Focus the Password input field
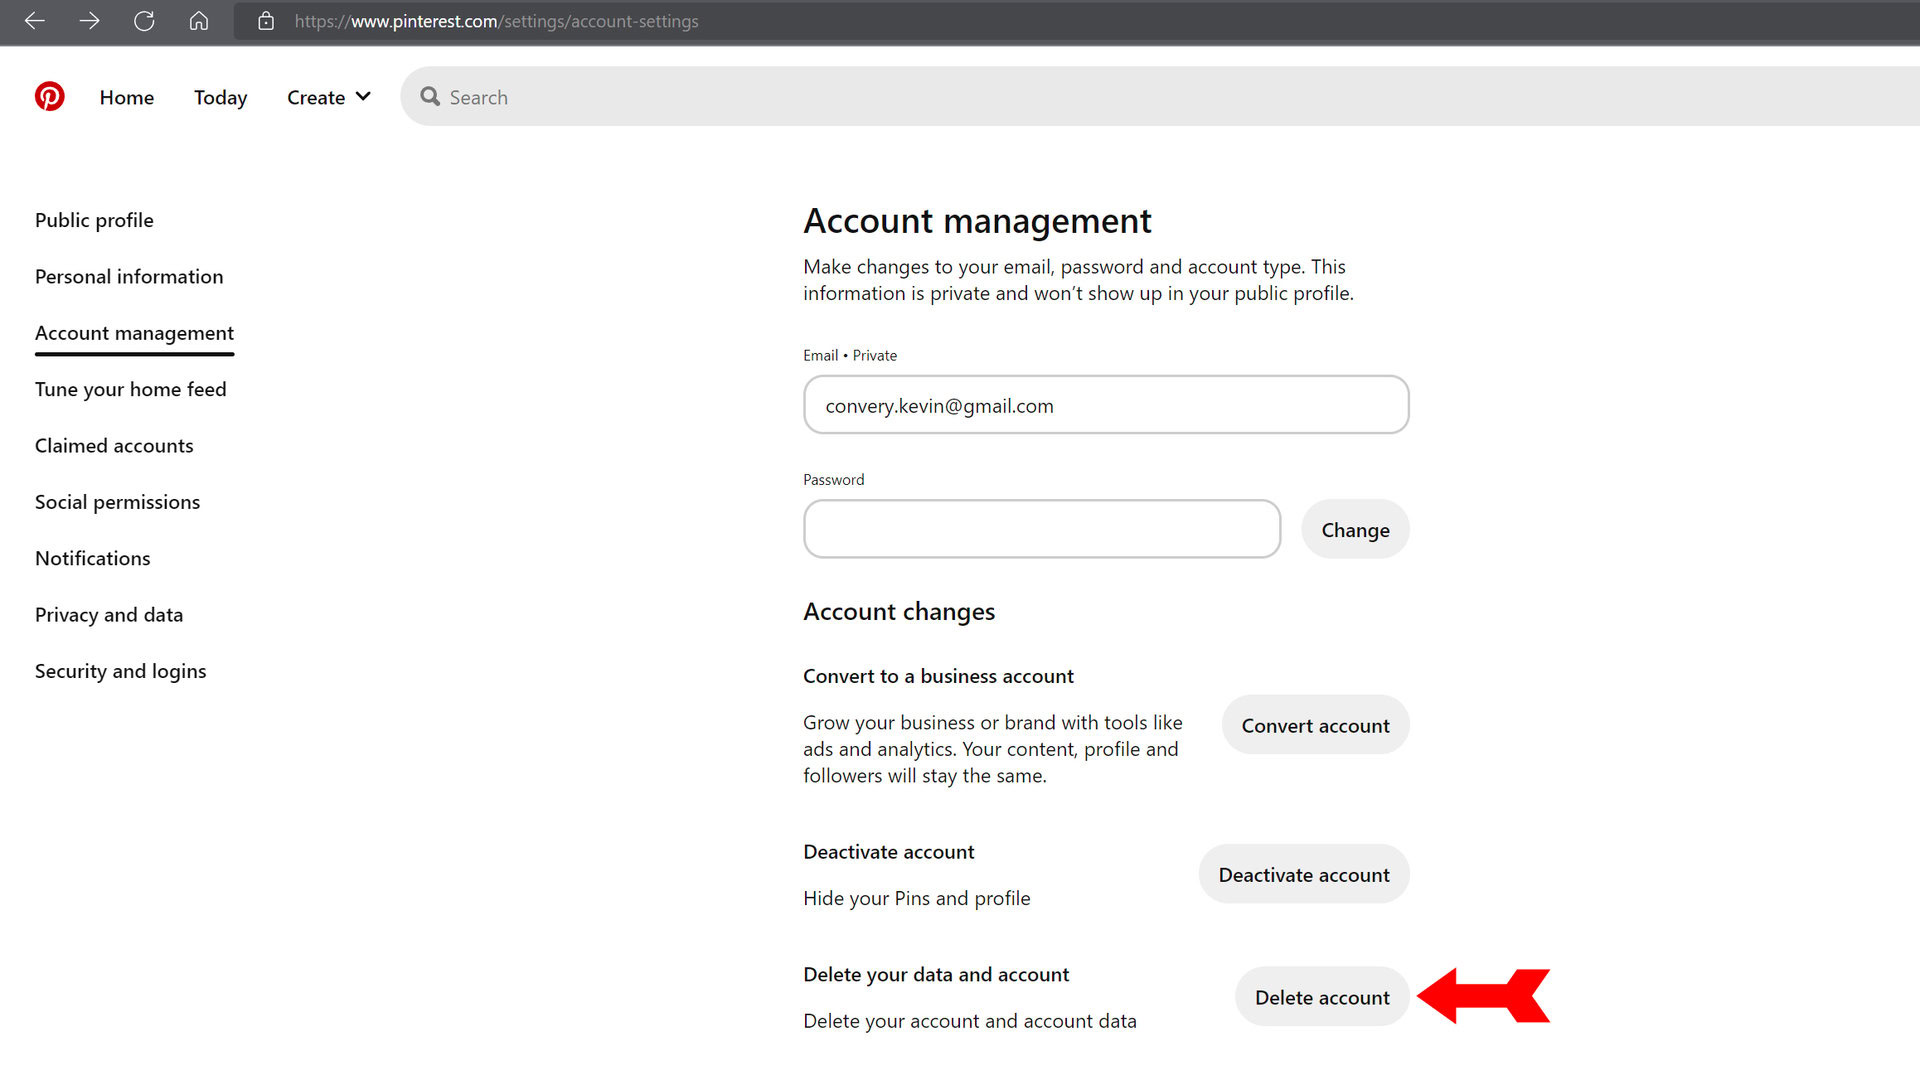This screenshot has height=1080, width=1920. click(1041, 530)
